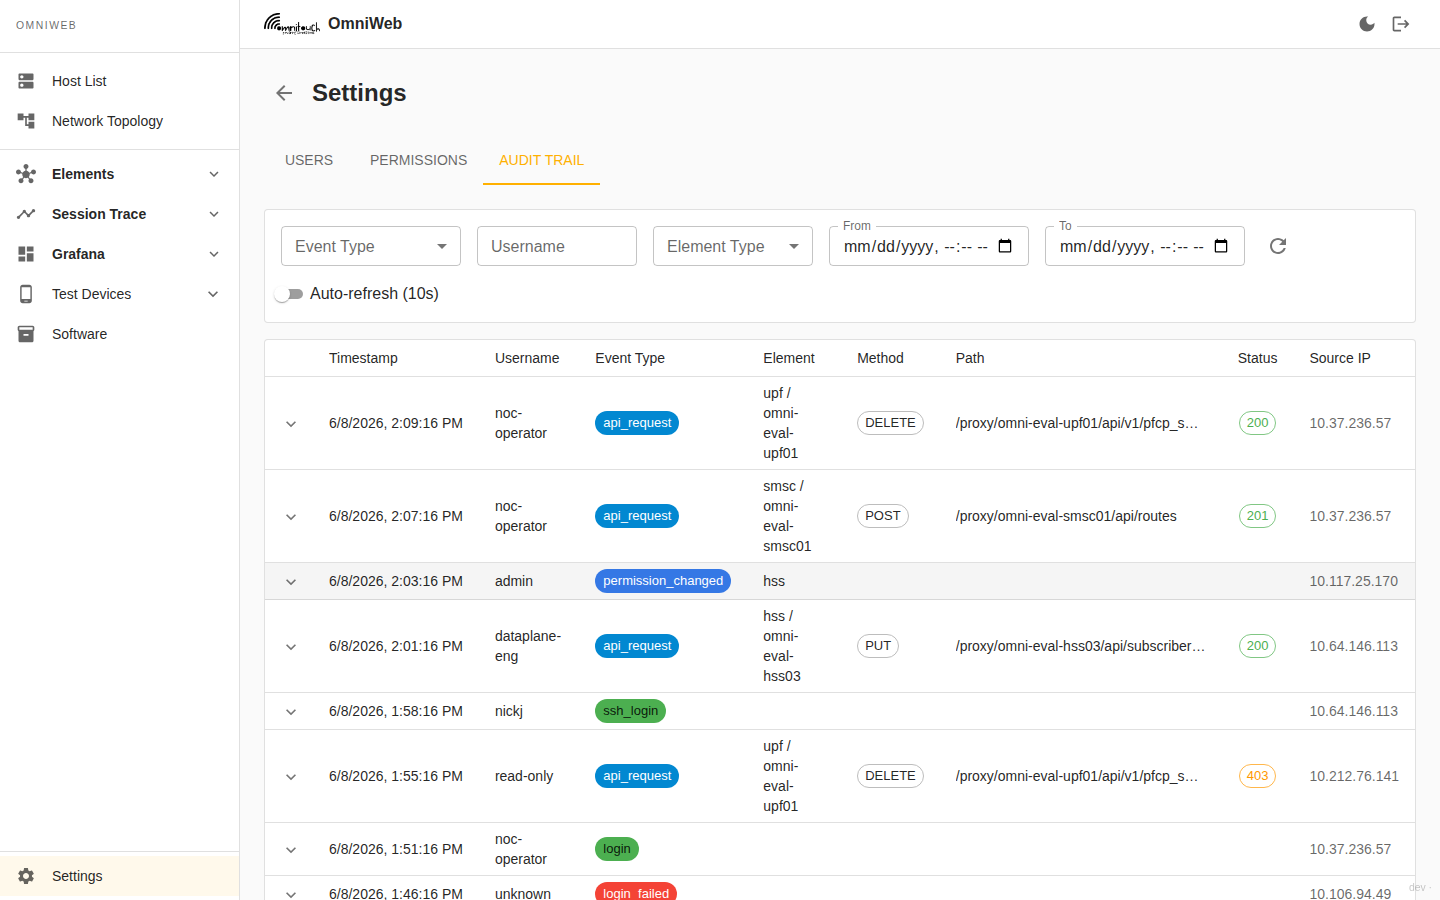Click the Timestamp column header
Screen dimensions: 1440x900
tap(363, 358)
